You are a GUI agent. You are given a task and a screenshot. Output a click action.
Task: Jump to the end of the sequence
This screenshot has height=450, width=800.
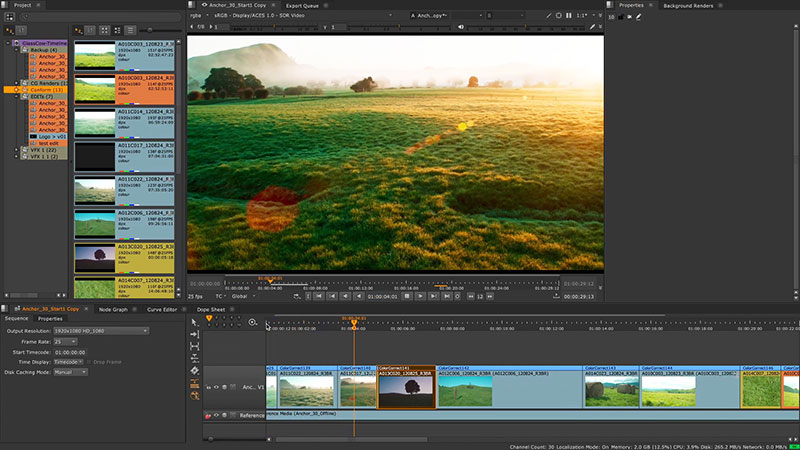[446, 296]
